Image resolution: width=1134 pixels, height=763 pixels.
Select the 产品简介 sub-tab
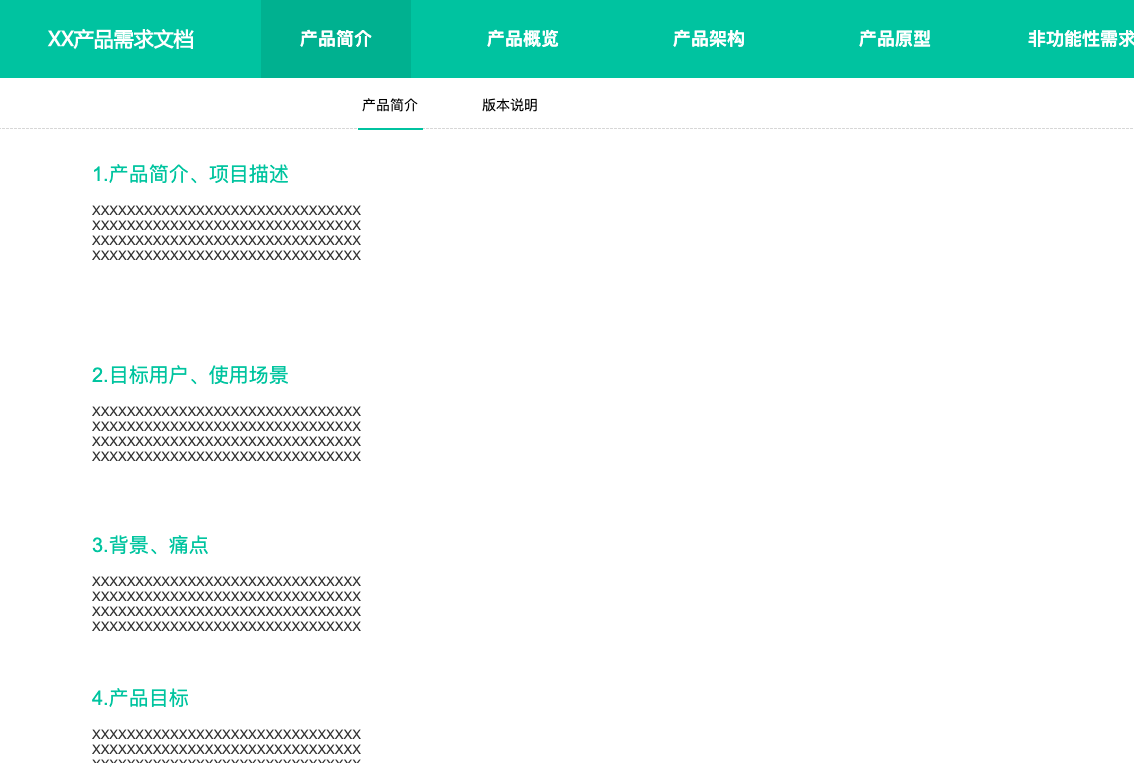click(390, 106)
